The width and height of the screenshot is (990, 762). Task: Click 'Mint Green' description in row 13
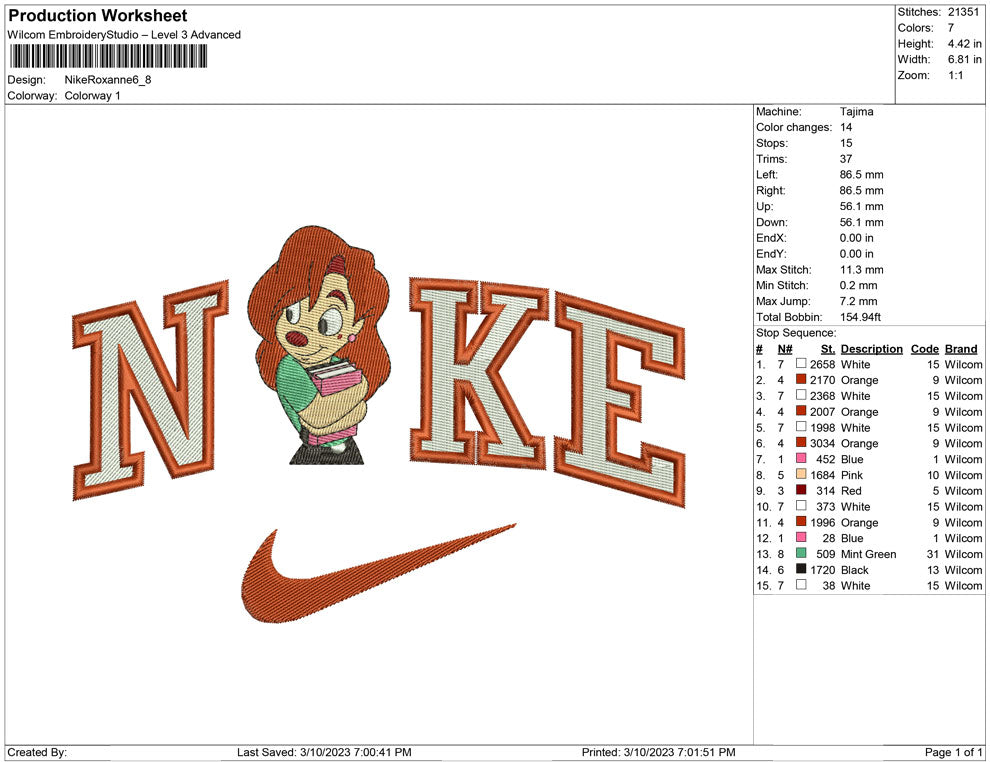click(x=869, y=554)
